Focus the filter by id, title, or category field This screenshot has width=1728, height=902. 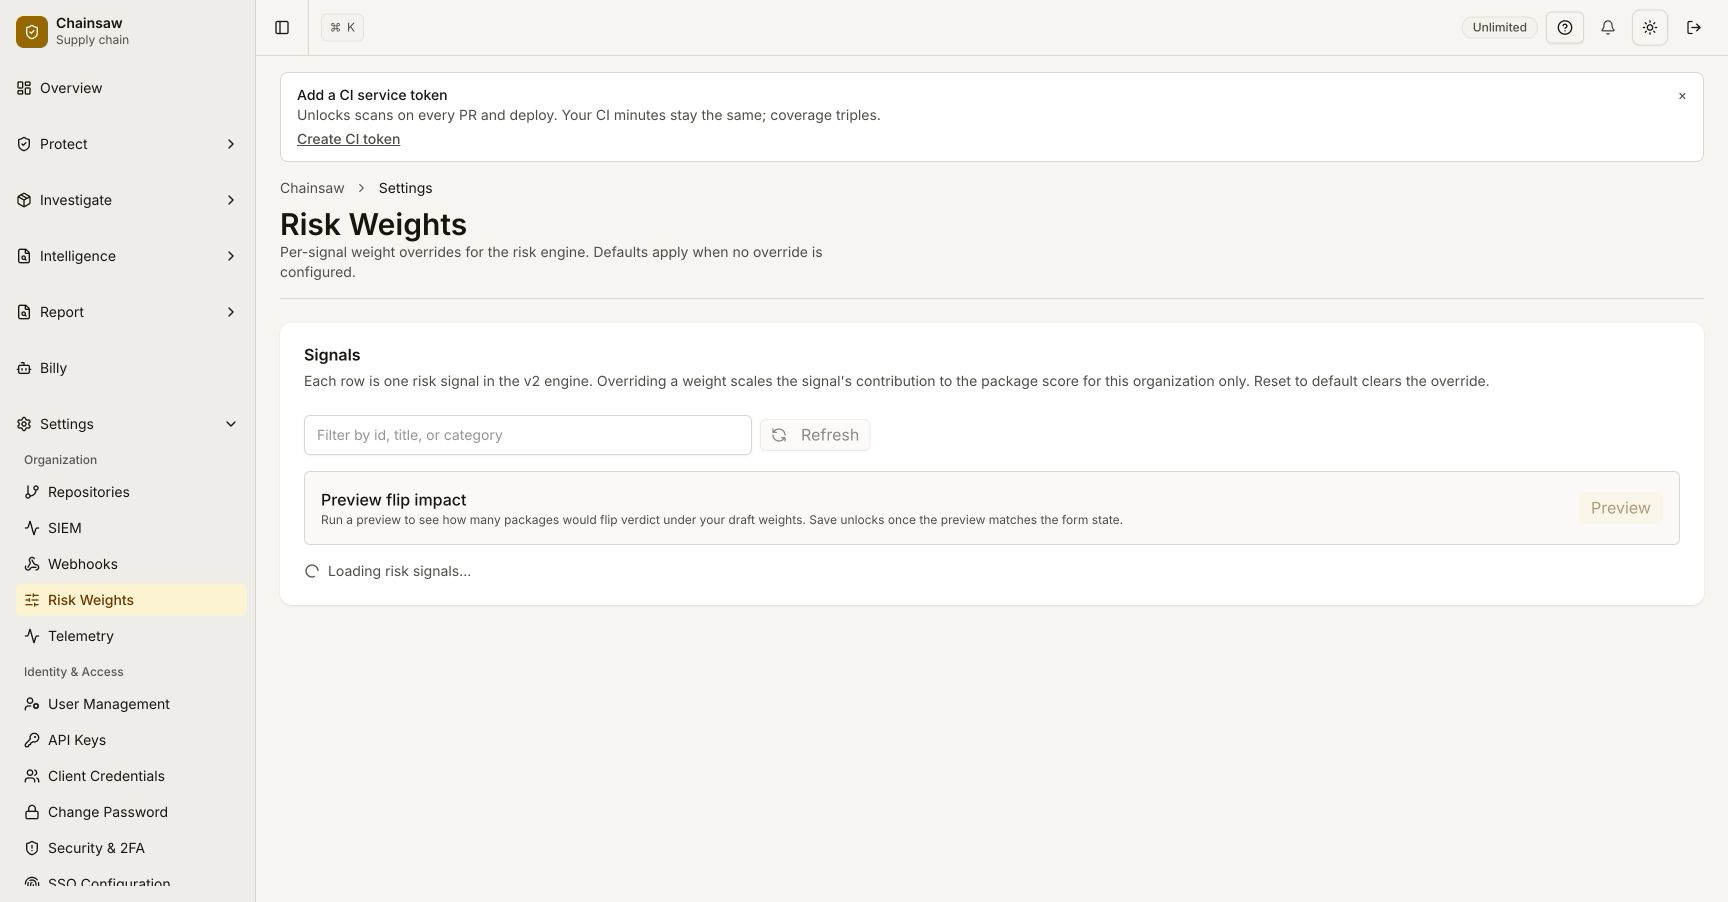point(528,435)
